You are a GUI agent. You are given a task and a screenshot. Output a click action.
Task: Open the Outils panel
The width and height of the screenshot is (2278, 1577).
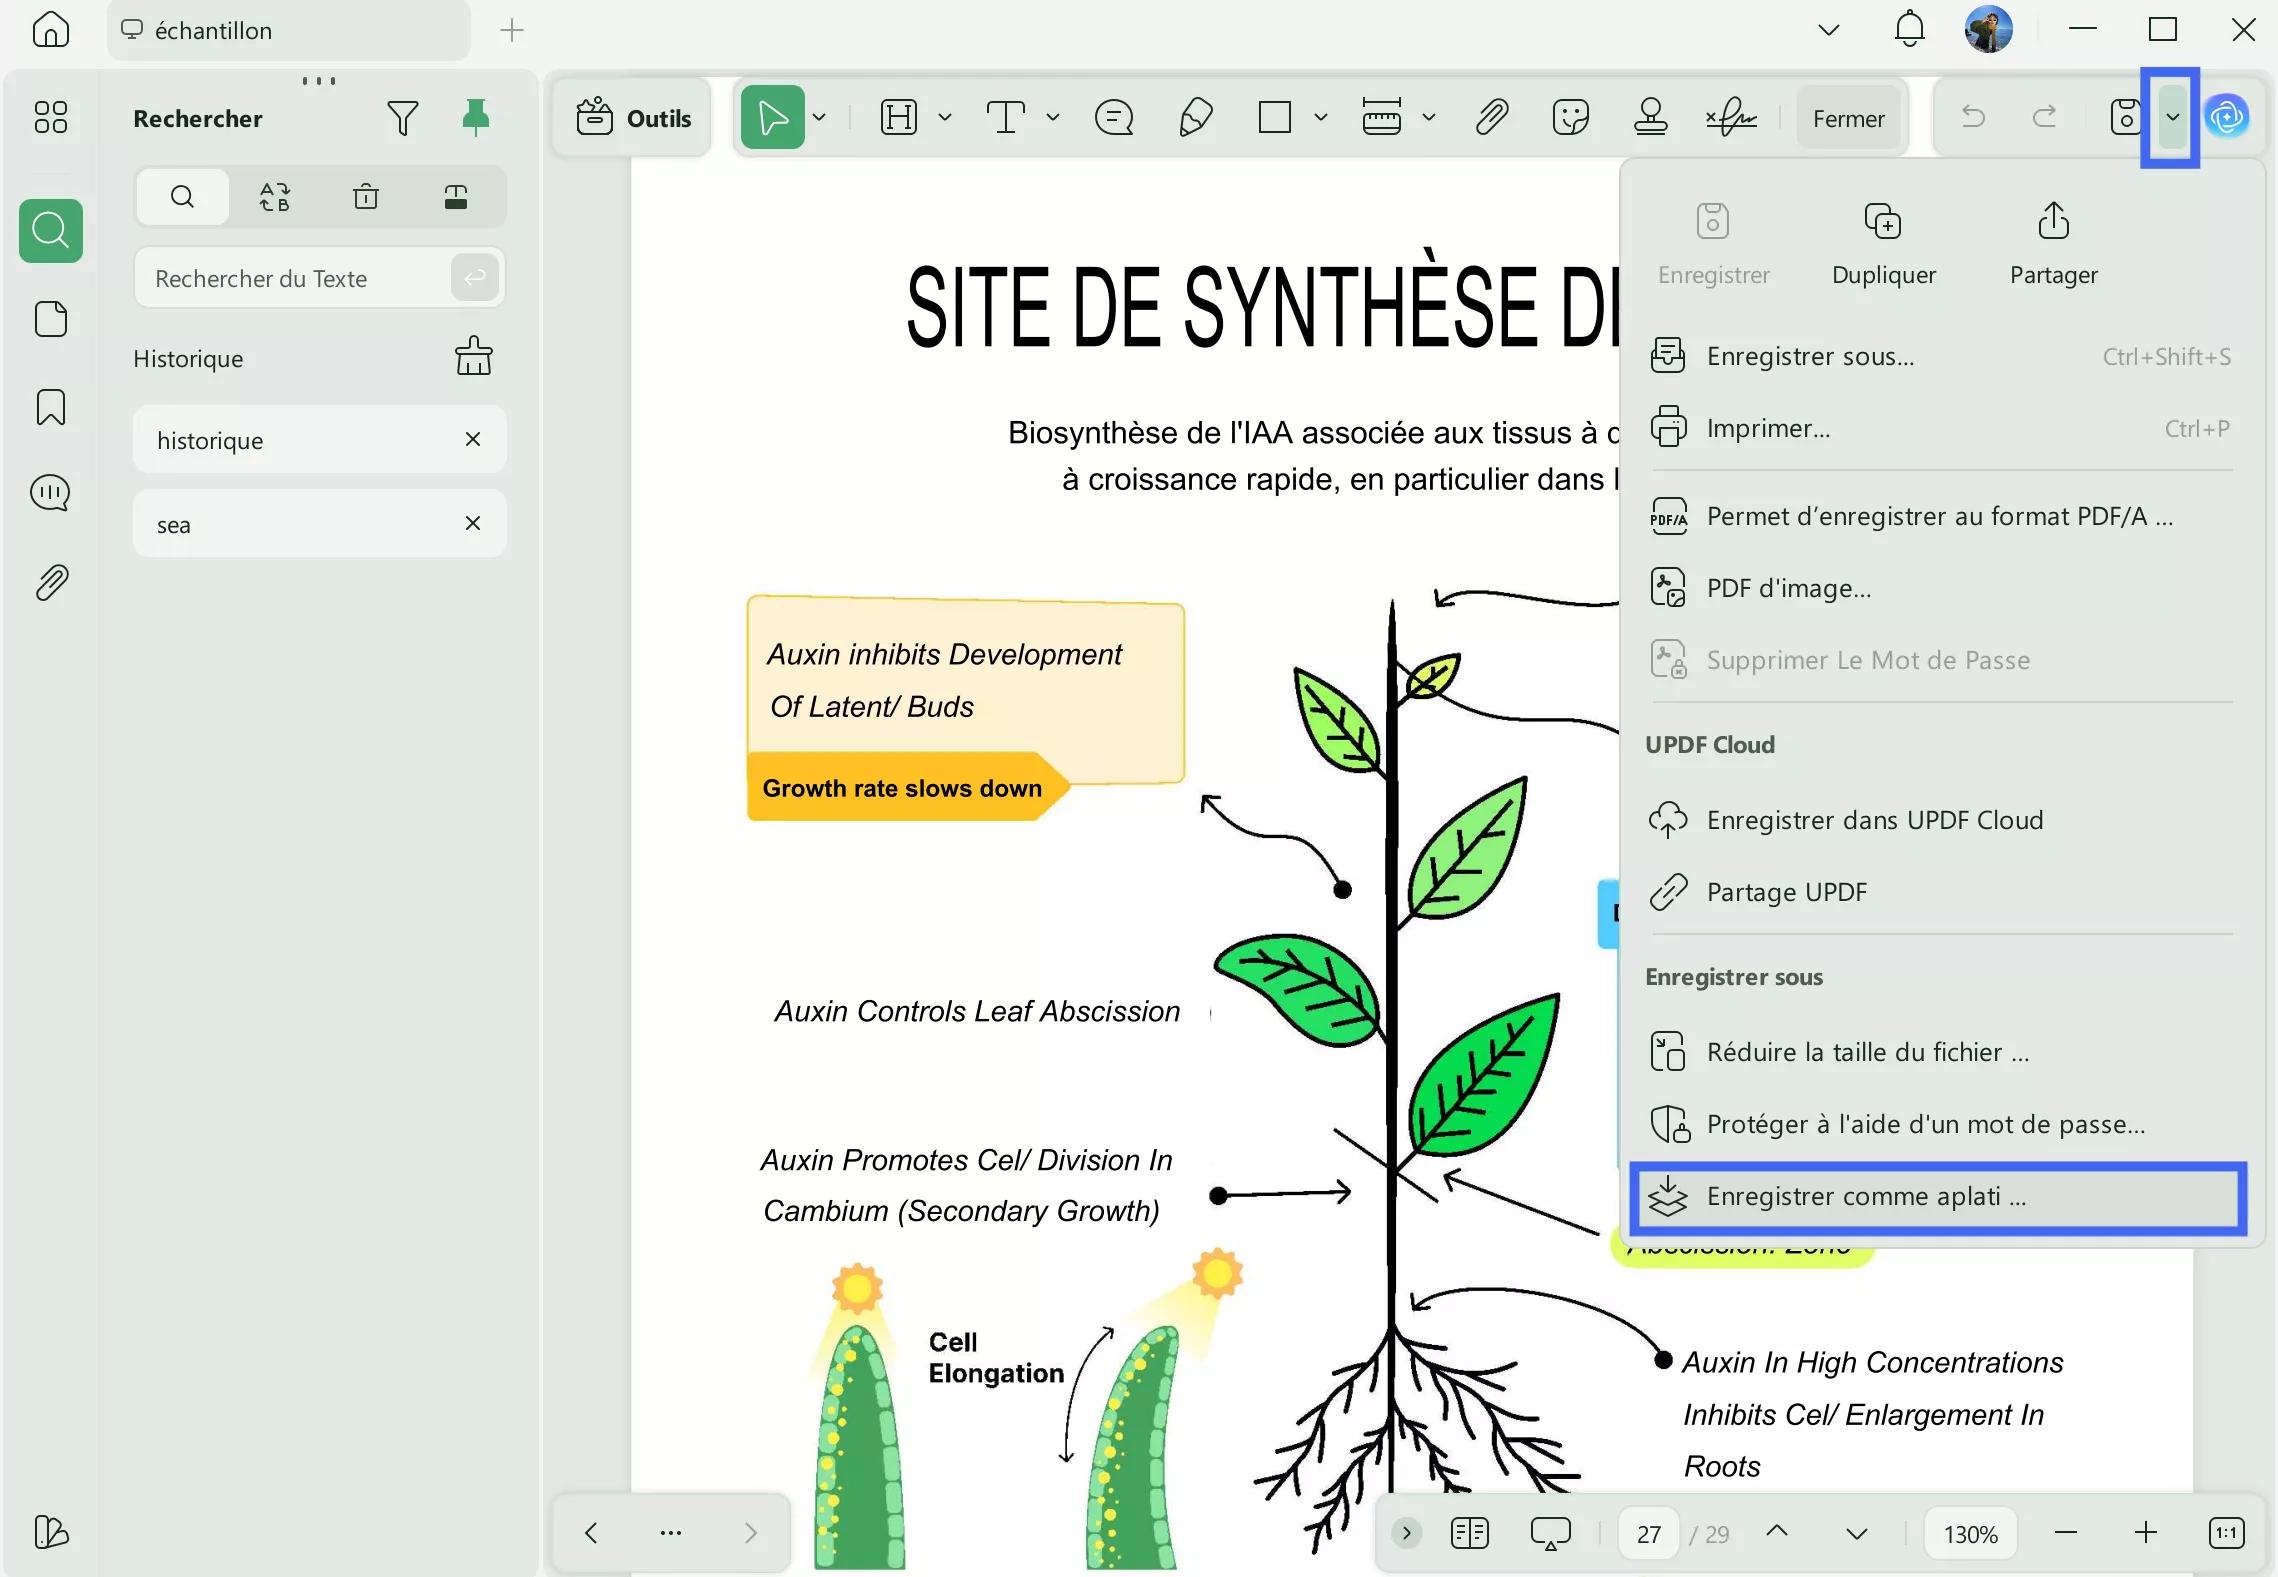[x=632, y=117]
